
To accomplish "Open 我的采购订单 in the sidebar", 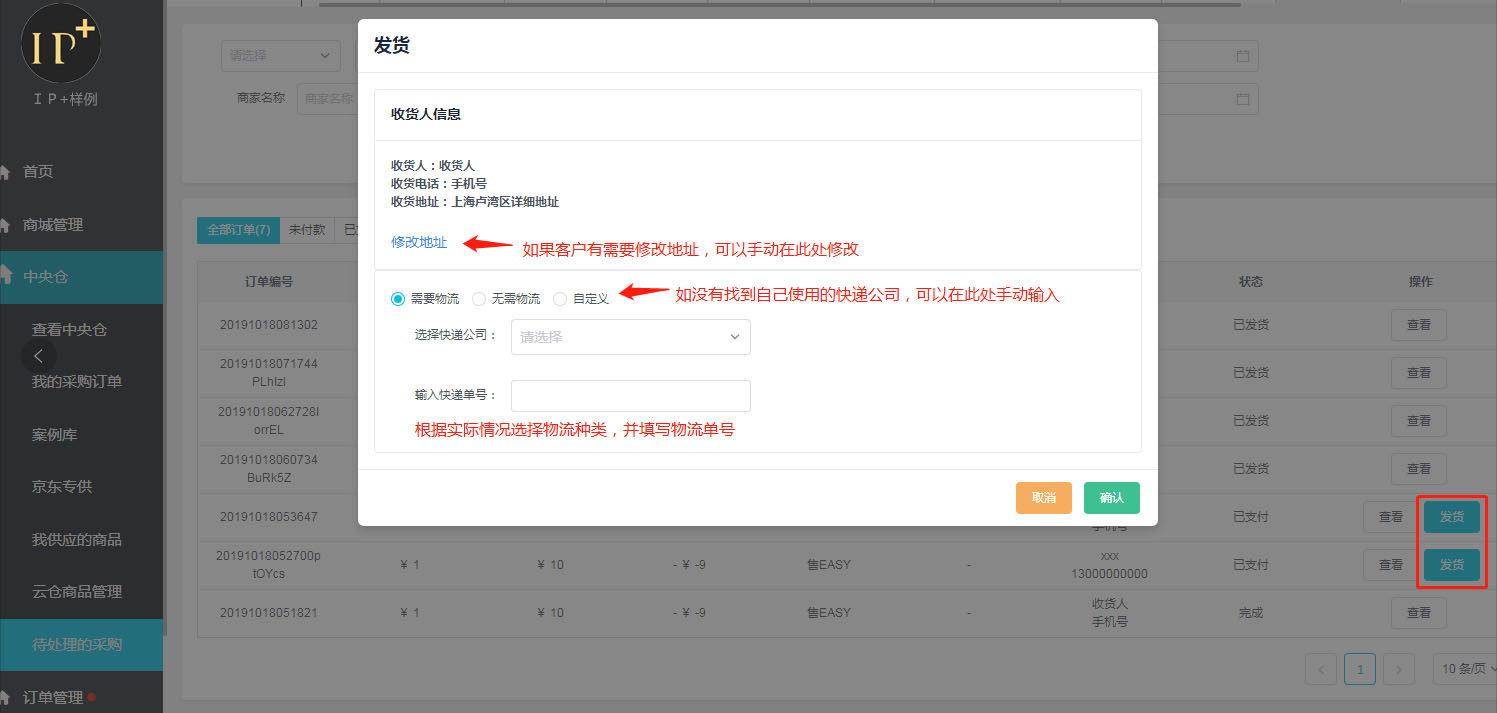I will [77, 381].
